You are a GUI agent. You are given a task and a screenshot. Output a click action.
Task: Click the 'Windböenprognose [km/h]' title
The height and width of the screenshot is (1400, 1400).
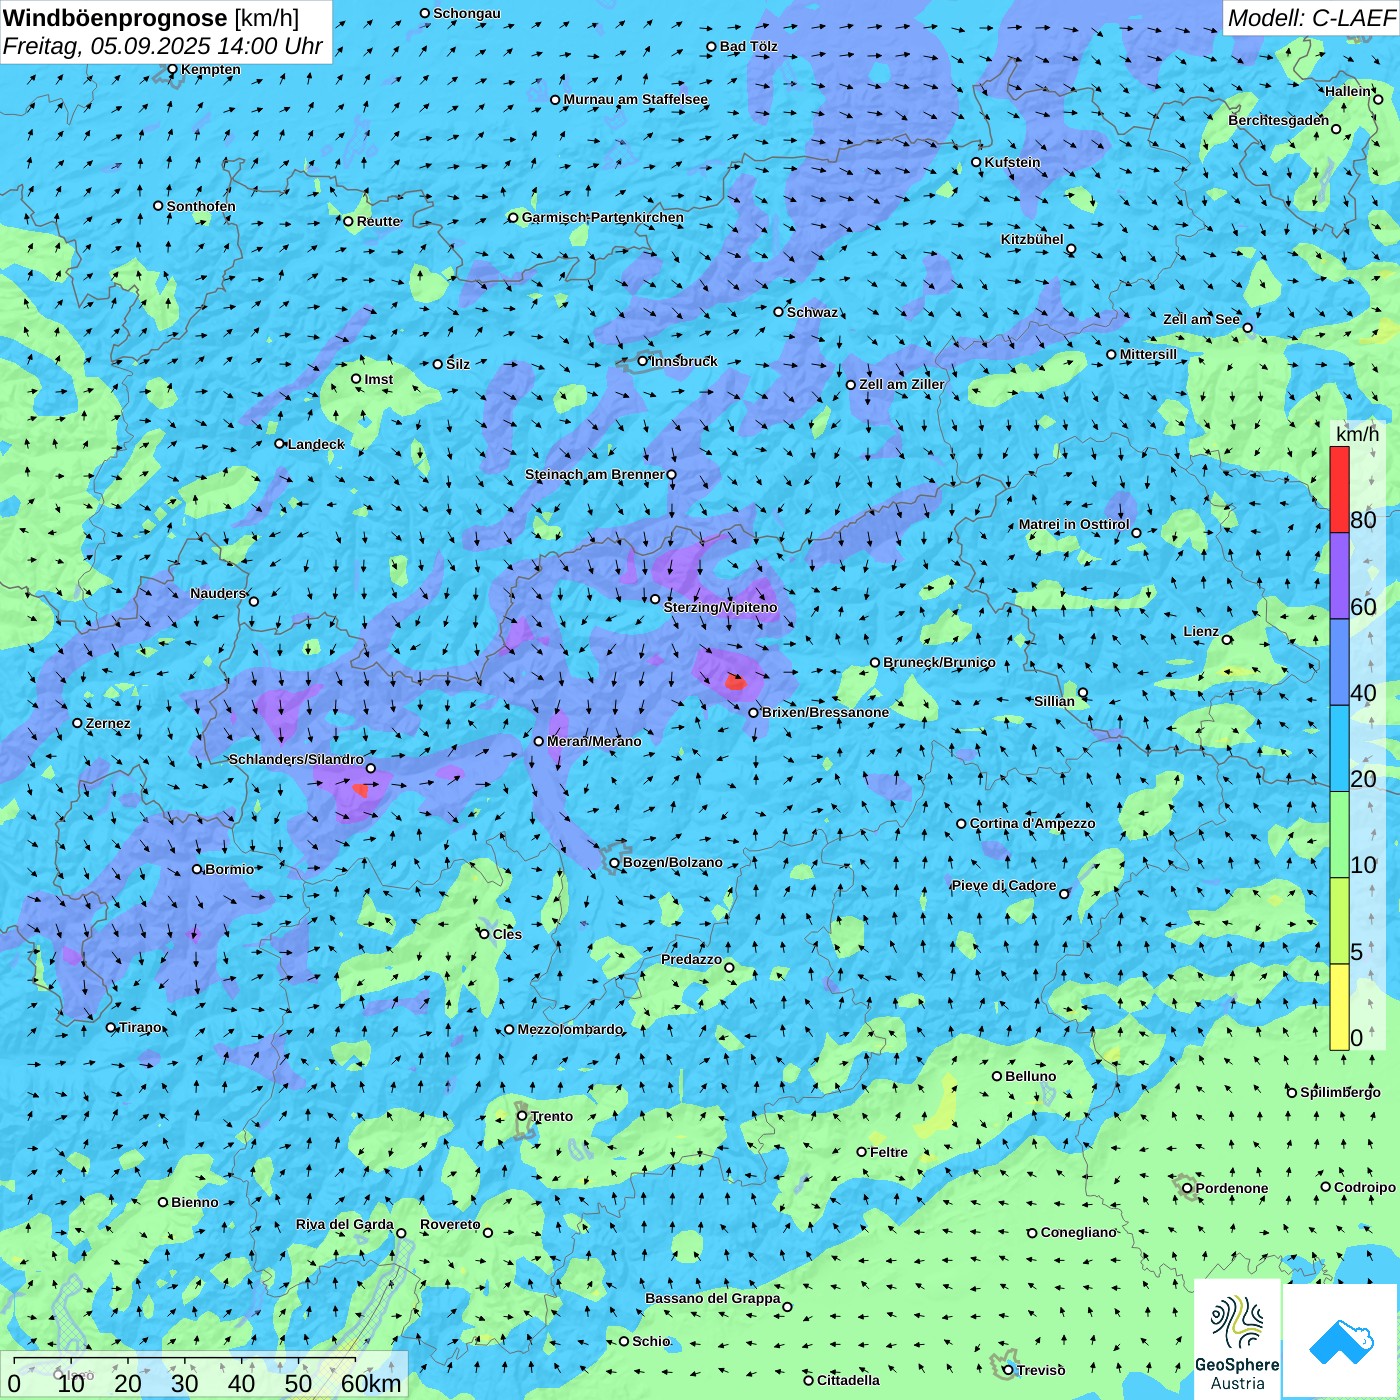point(151,18)
